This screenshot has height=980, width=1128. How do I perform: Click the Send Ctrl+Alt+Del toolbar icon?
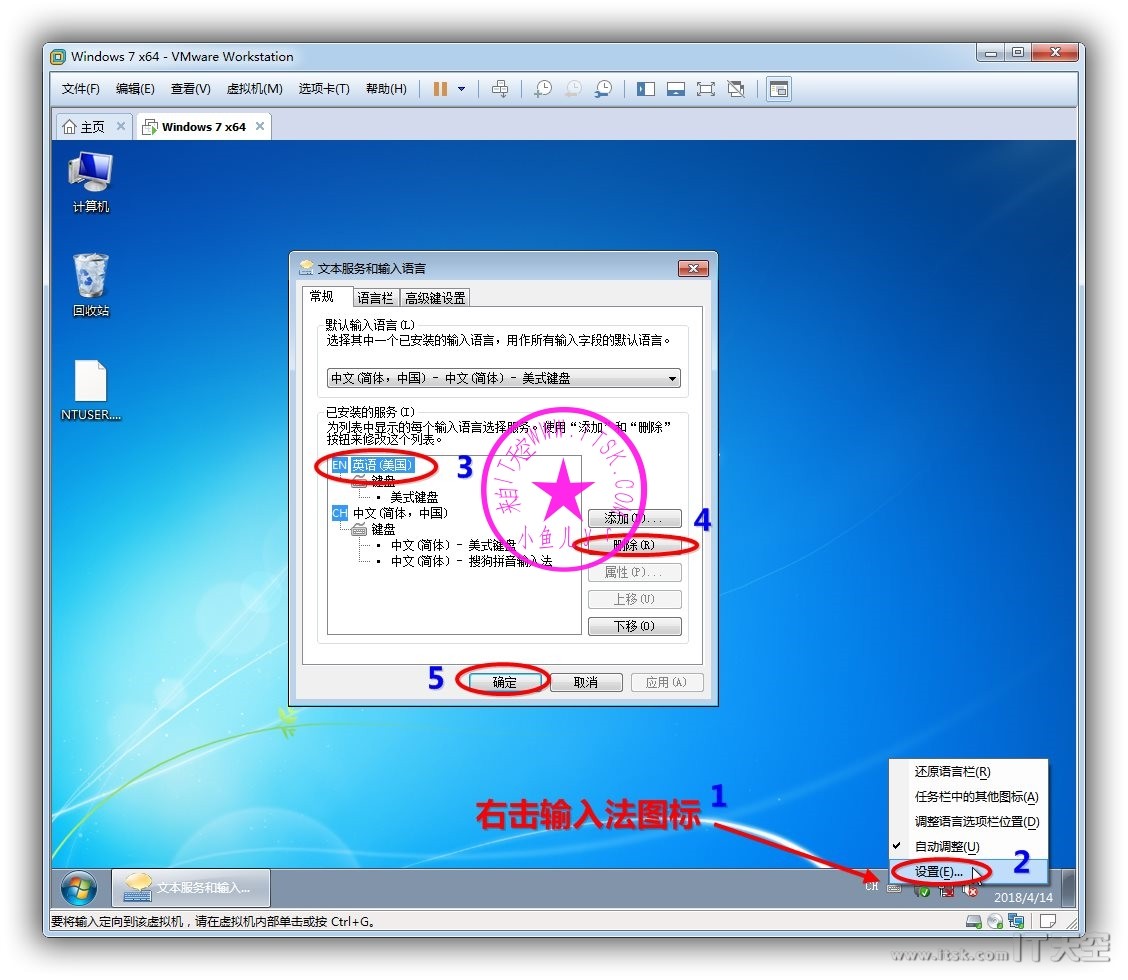(x=501, y=89)
